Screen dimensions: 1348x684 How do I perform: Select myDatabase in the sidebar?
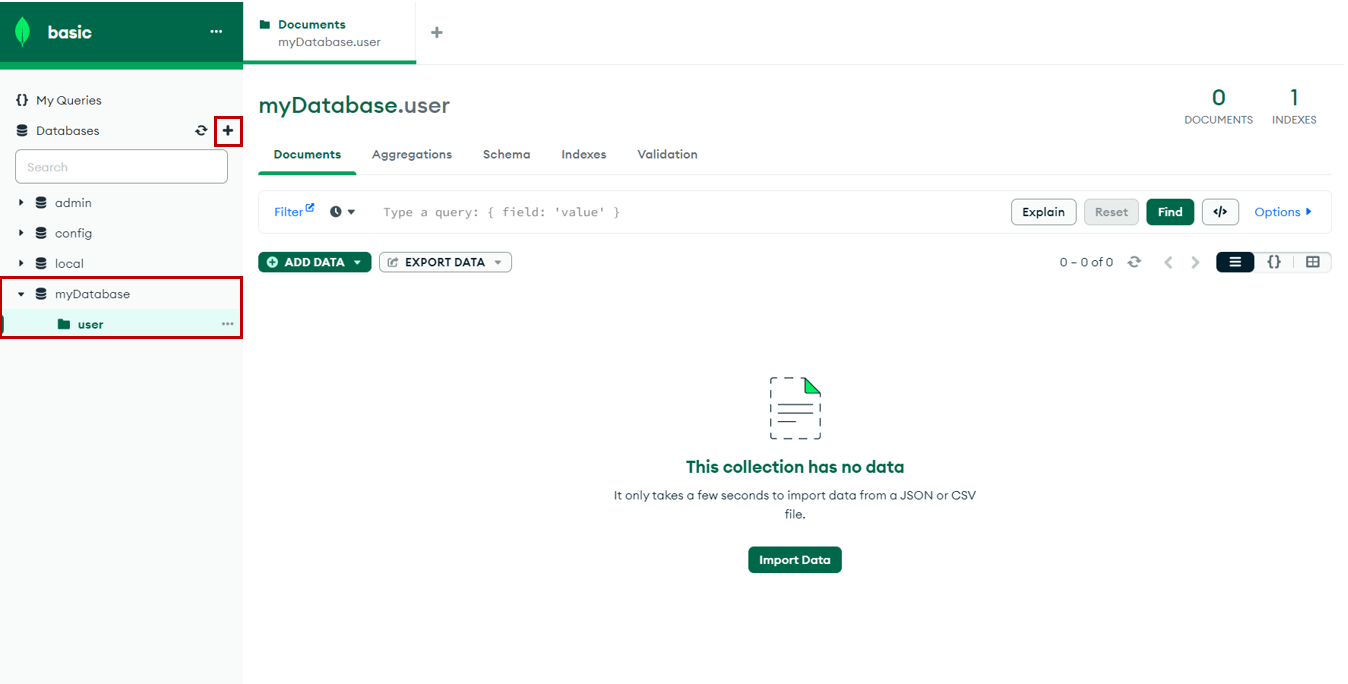tap(92, 294)
